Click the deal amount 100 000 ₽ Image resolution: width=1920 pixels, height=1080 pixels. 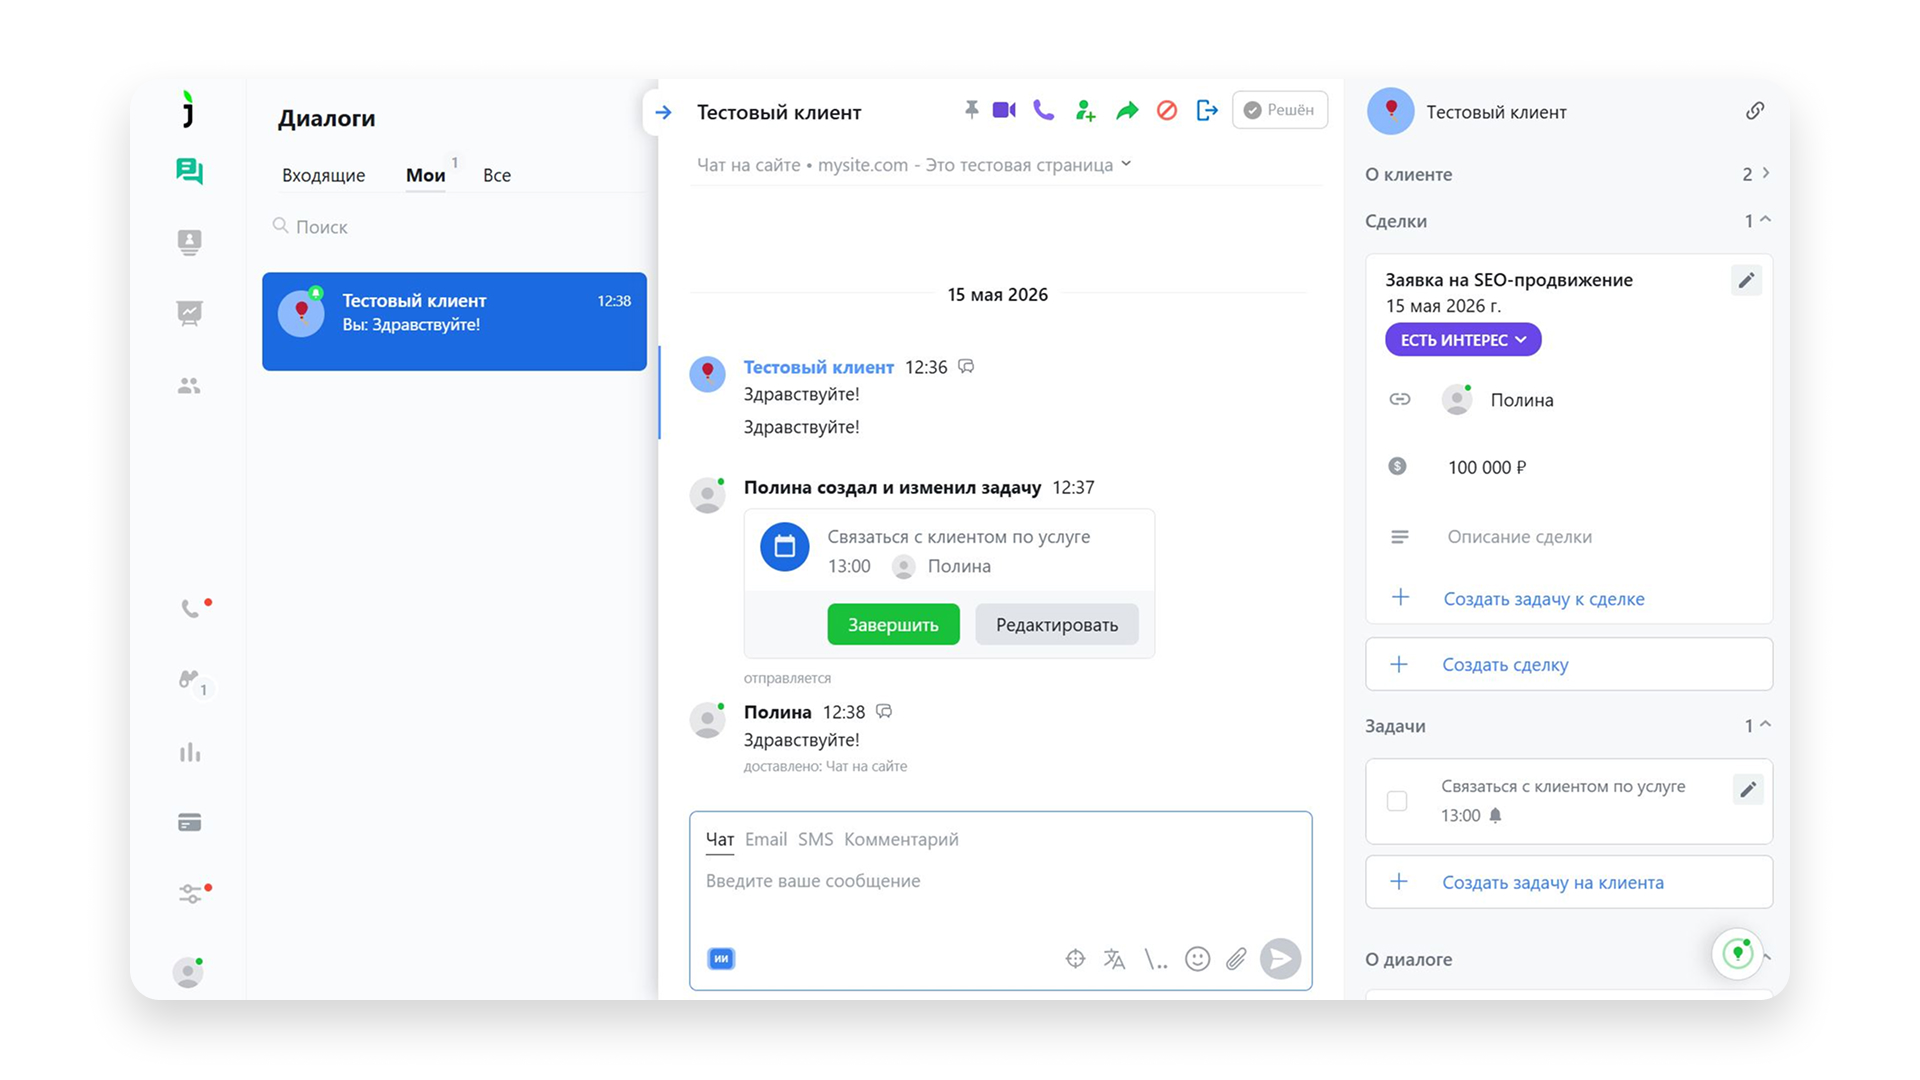click(1487, 467)
